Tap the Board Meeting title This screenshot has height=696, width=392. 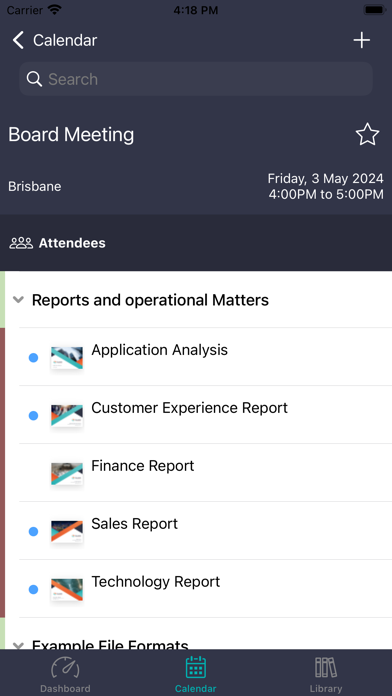(x=71, y=134)
